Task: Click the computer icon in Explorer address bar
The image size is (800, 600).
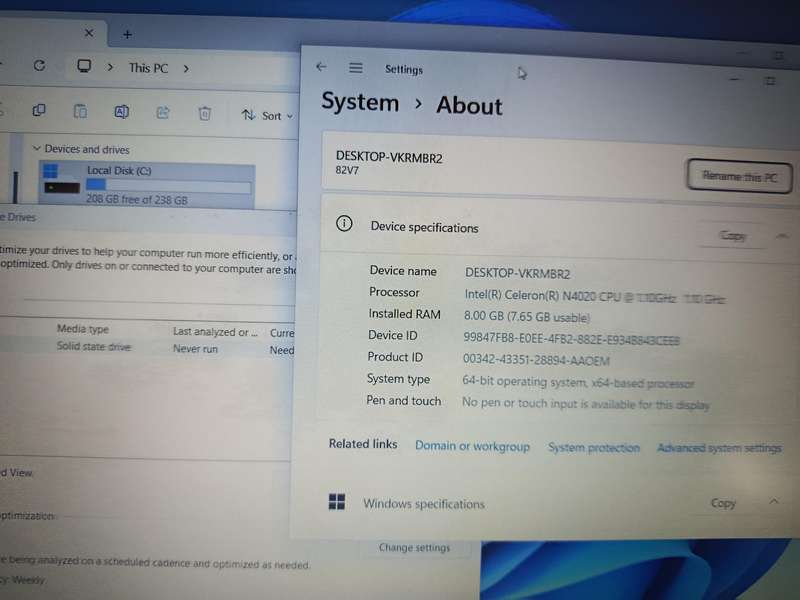Action: tap(84, 66)
